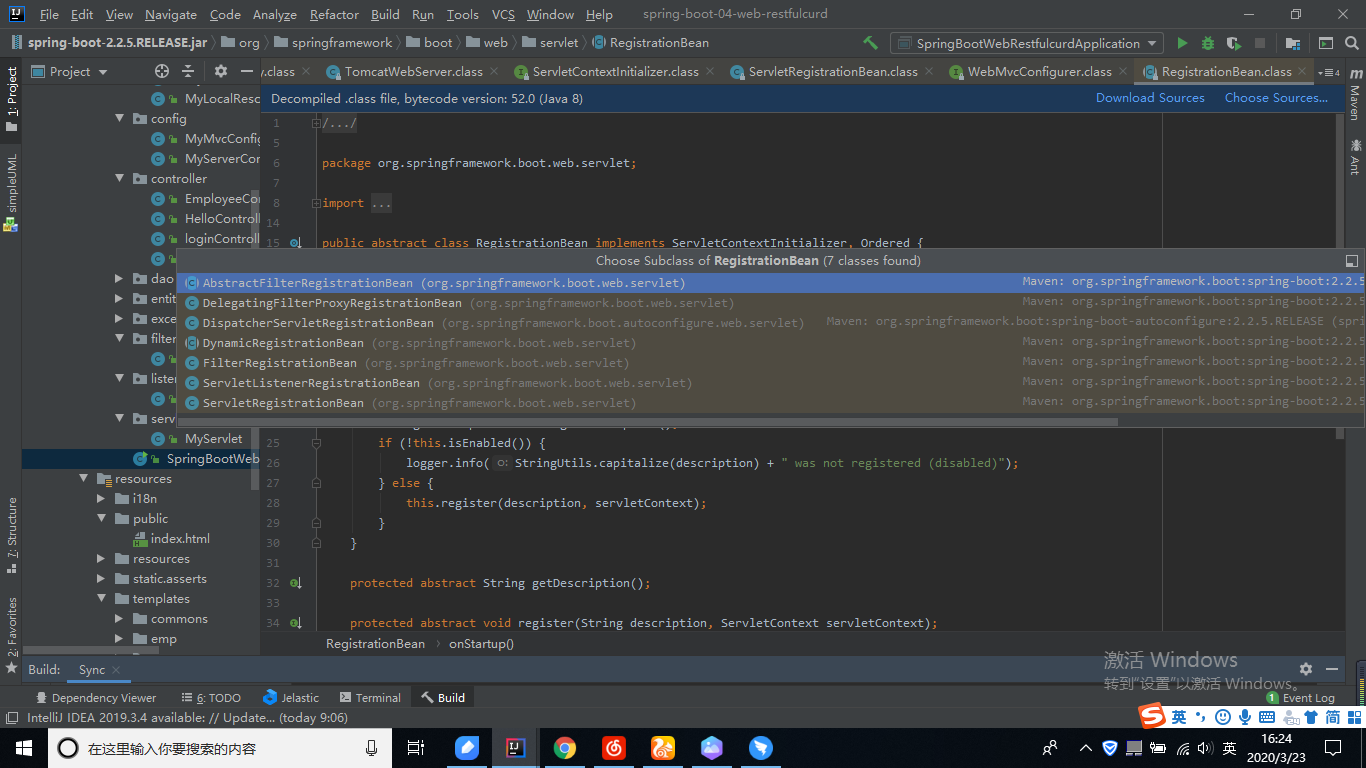The image size is (1366, 768).
Task: Click the Search Everywhere magnifier icon
Action: [1351, 43]
